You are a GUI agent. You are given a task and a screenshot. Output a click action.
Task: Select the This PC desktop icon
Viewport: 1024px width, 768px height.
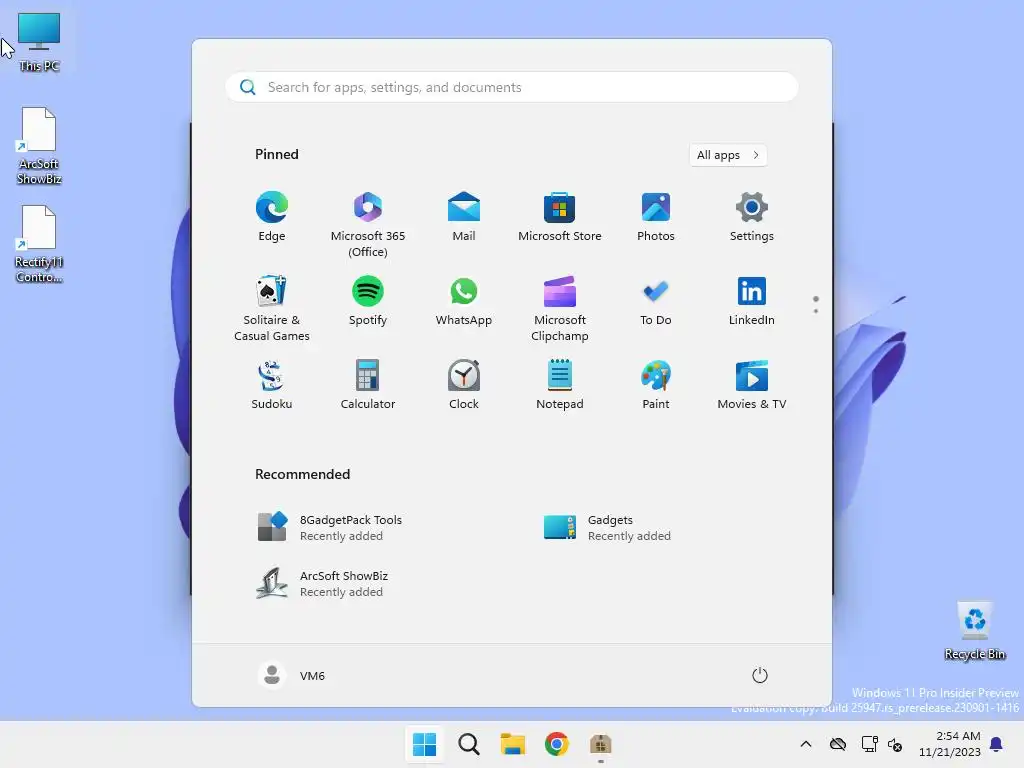39,42
